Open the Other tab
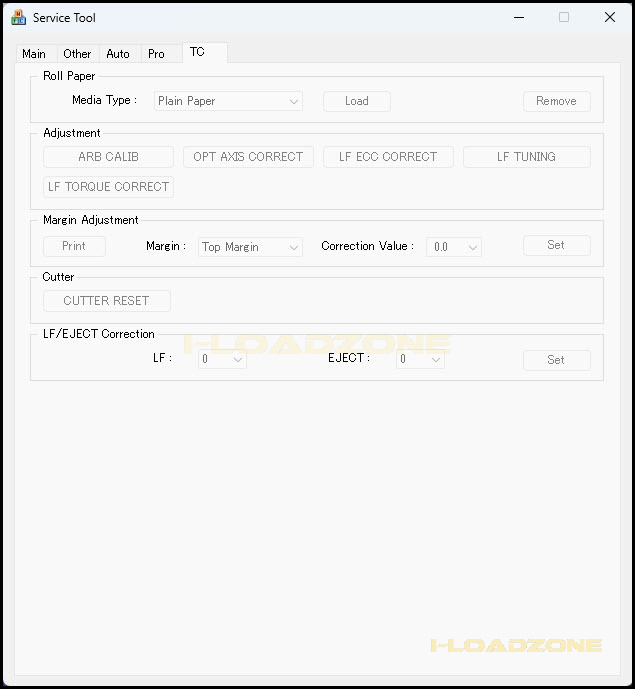Screen dimensions: 635x689 click(77, 54)
